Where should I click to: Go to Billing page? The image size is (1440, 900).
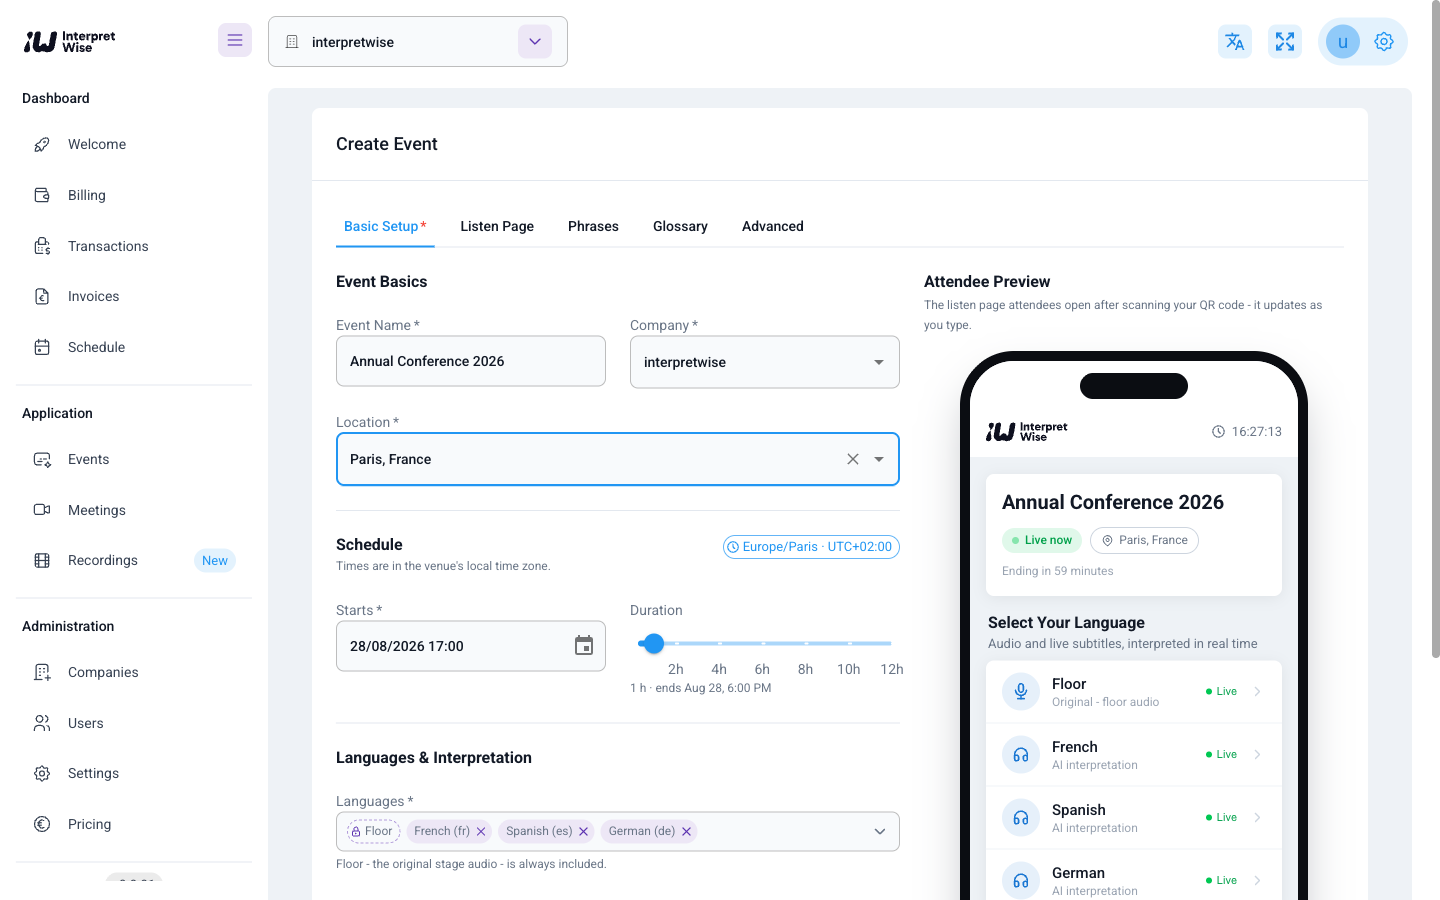pos(134,195)
